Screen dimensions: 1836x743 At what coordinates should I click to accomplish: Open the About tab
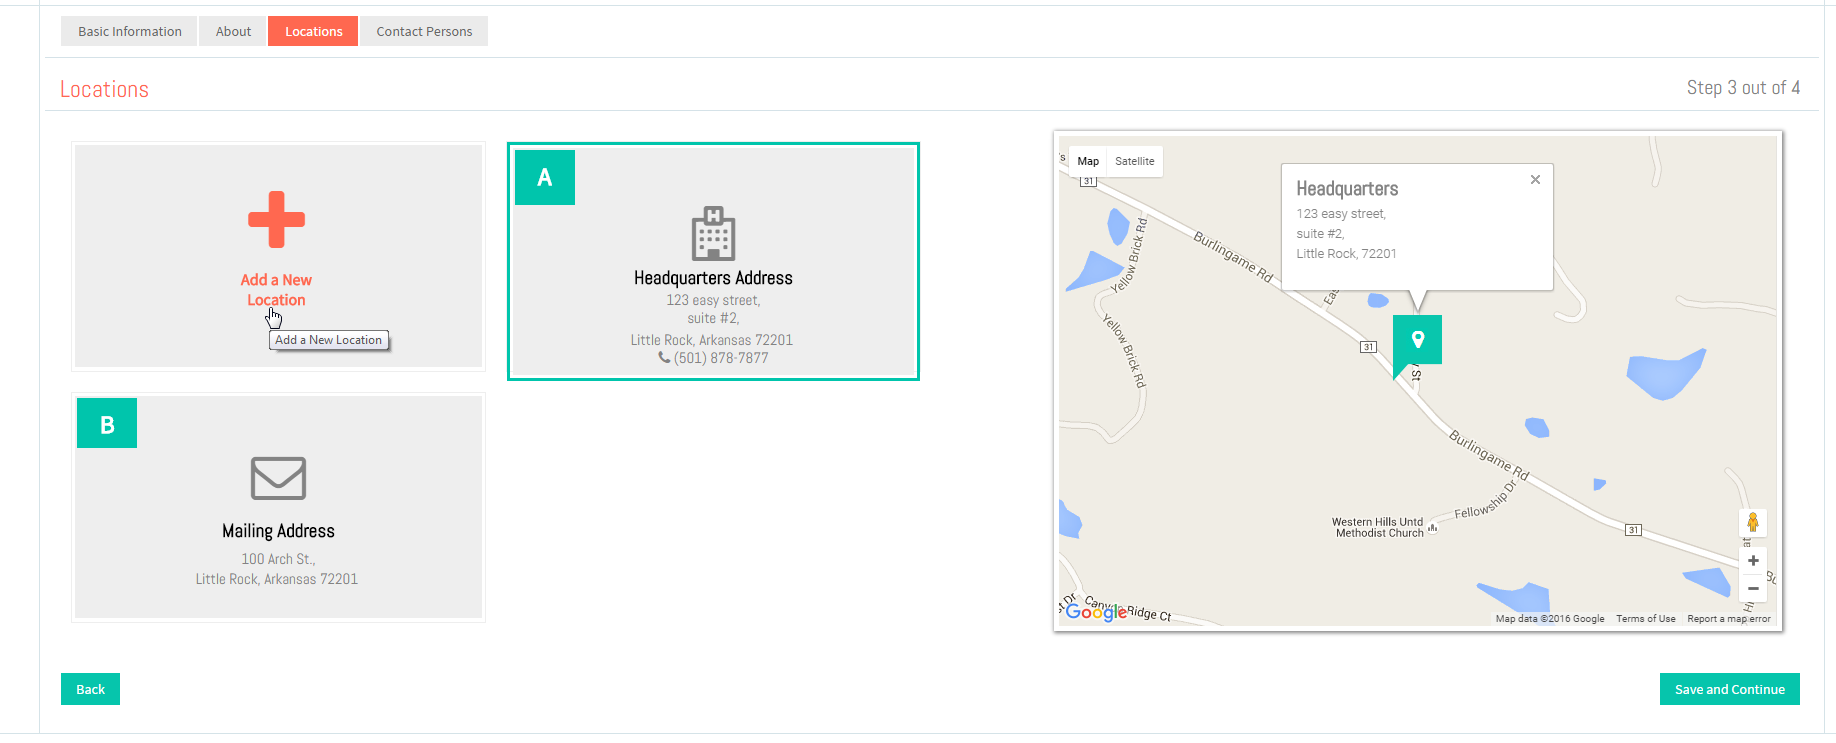233,31
